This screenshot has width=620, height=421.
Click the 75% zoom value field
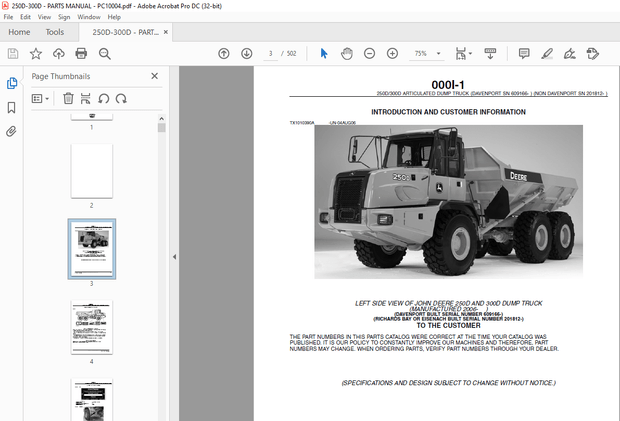point(421,53)
